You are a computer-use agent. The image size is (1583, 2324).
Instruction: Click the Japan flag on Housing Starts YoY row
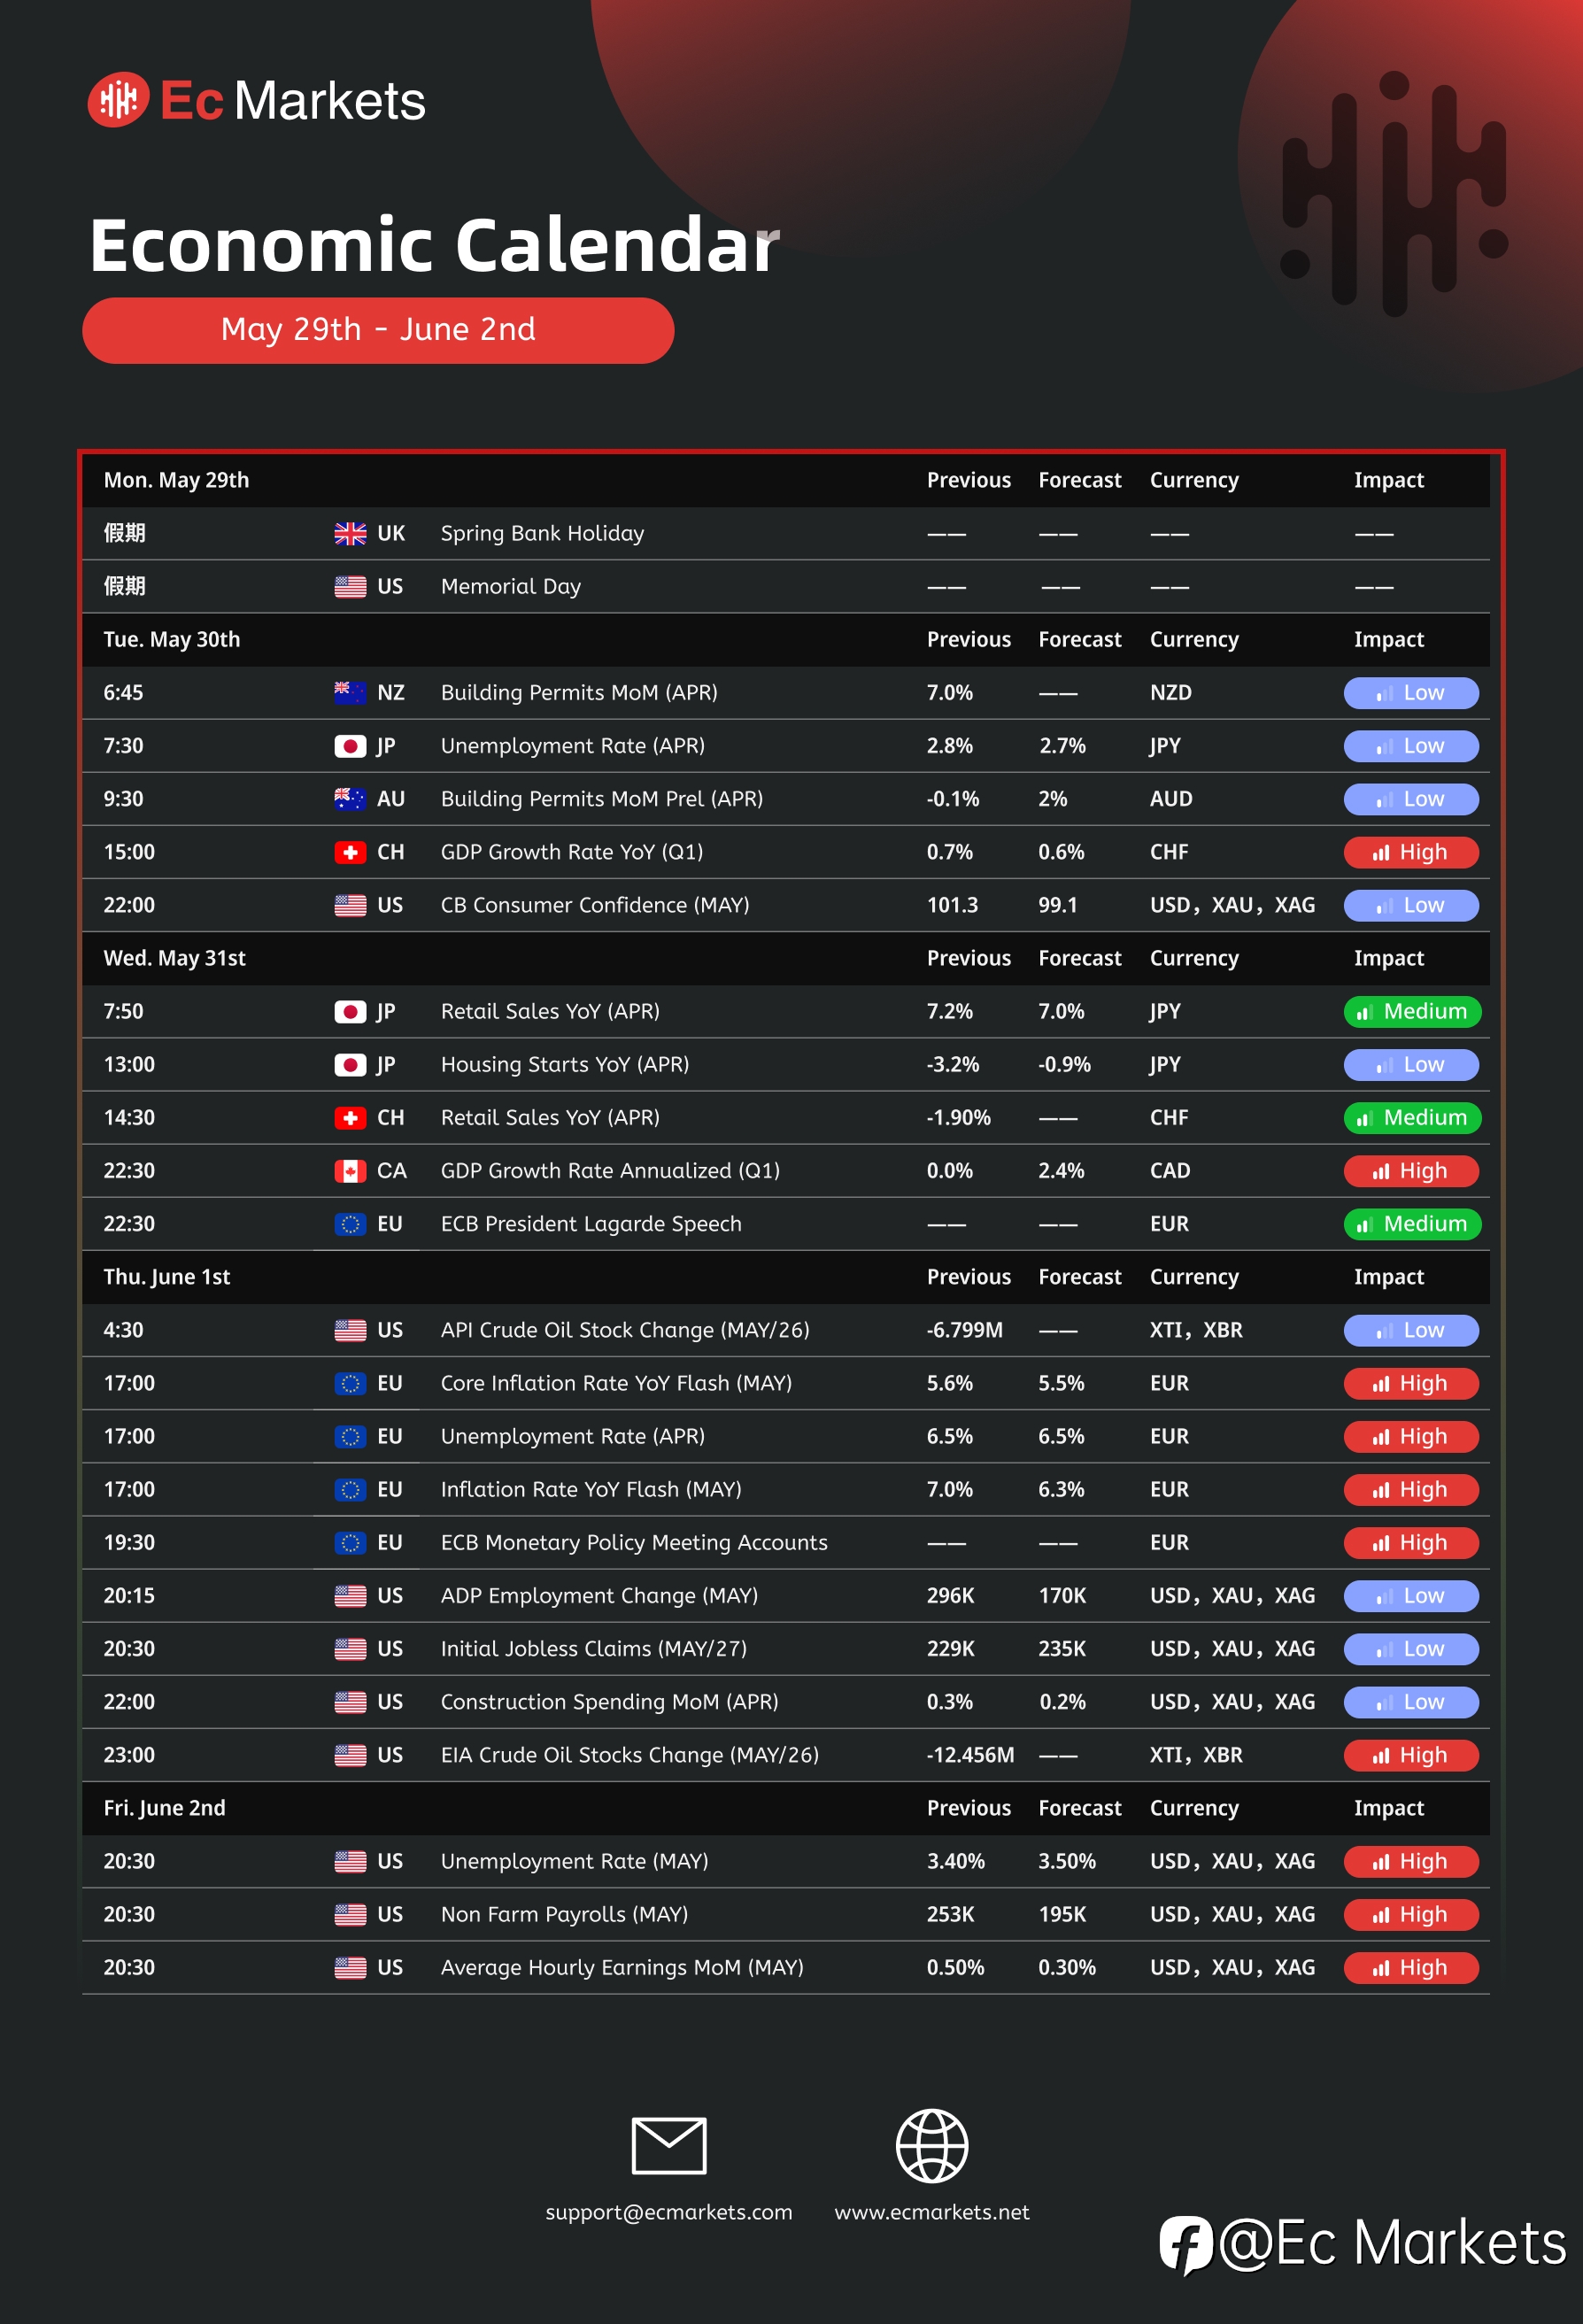point(350,1065)
